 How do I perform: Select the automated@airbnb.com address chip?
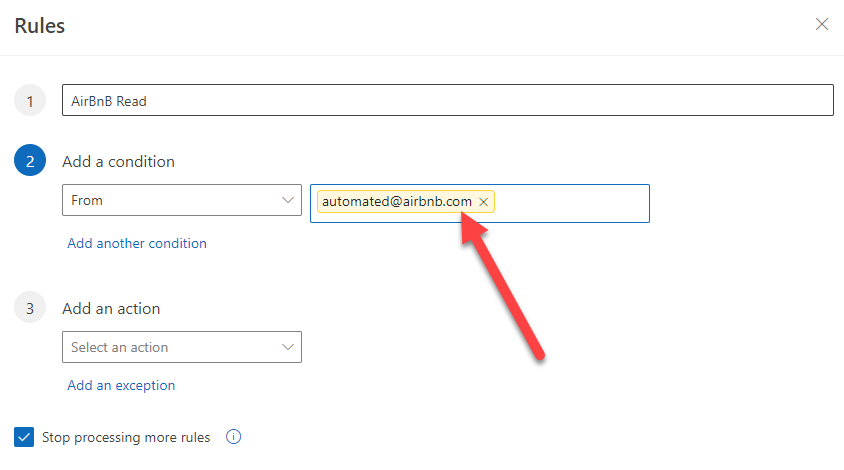[397, 202]
